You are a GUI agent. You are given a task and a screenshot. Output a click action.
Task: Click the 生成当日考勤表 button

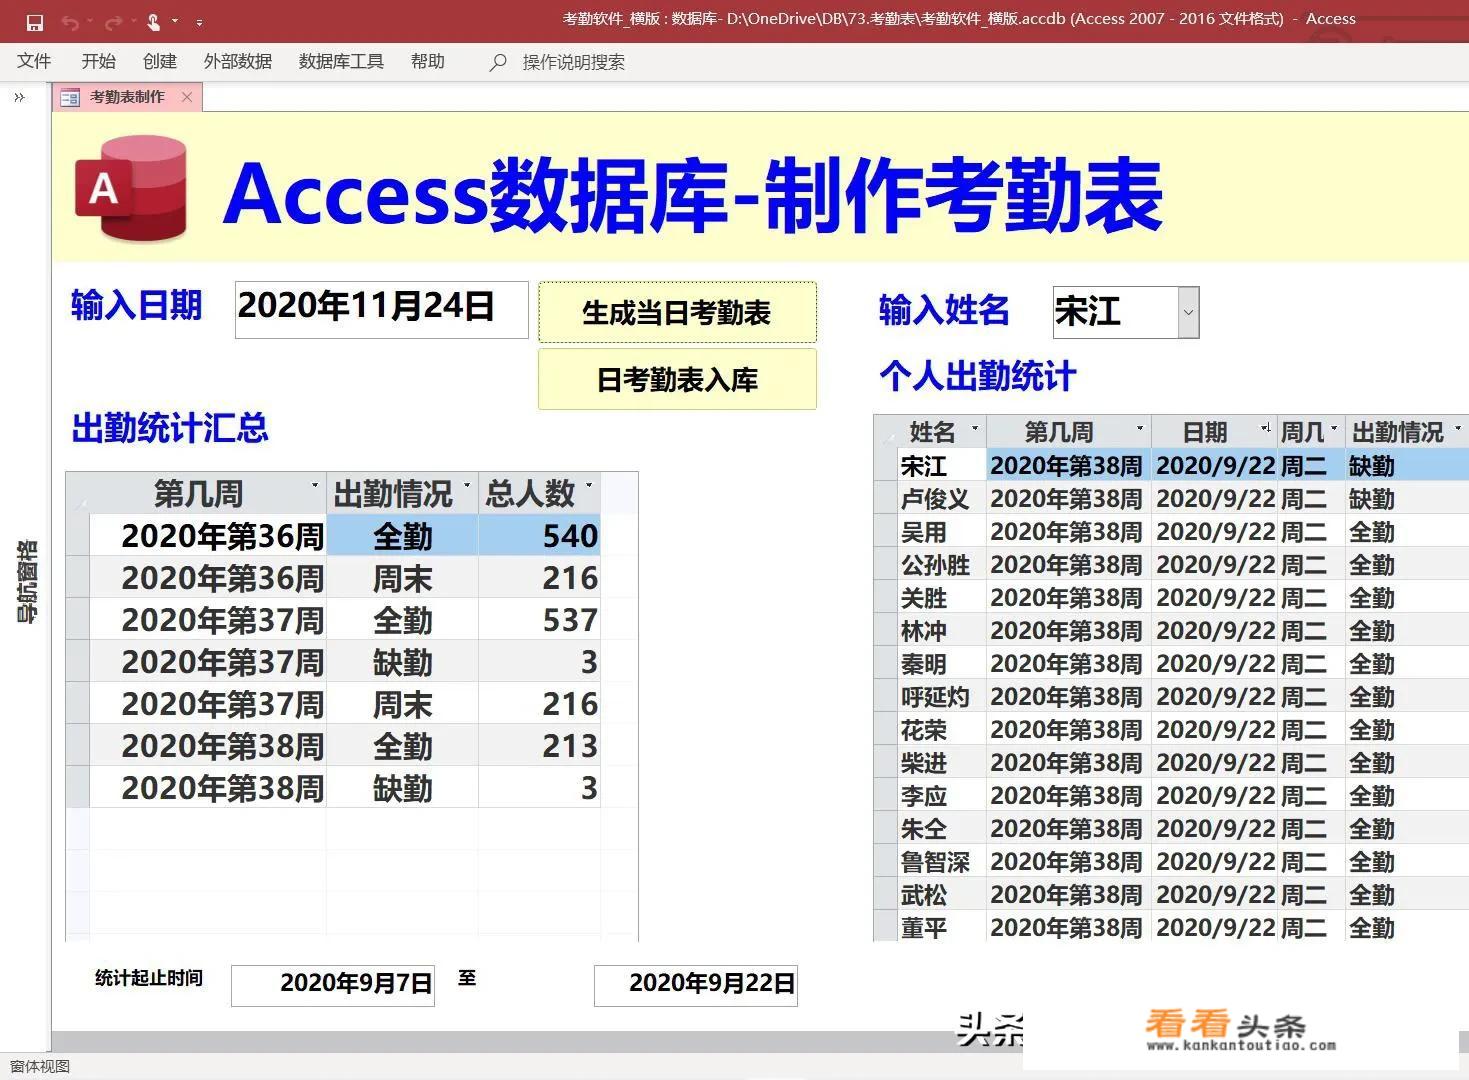[x=677, y=313]
